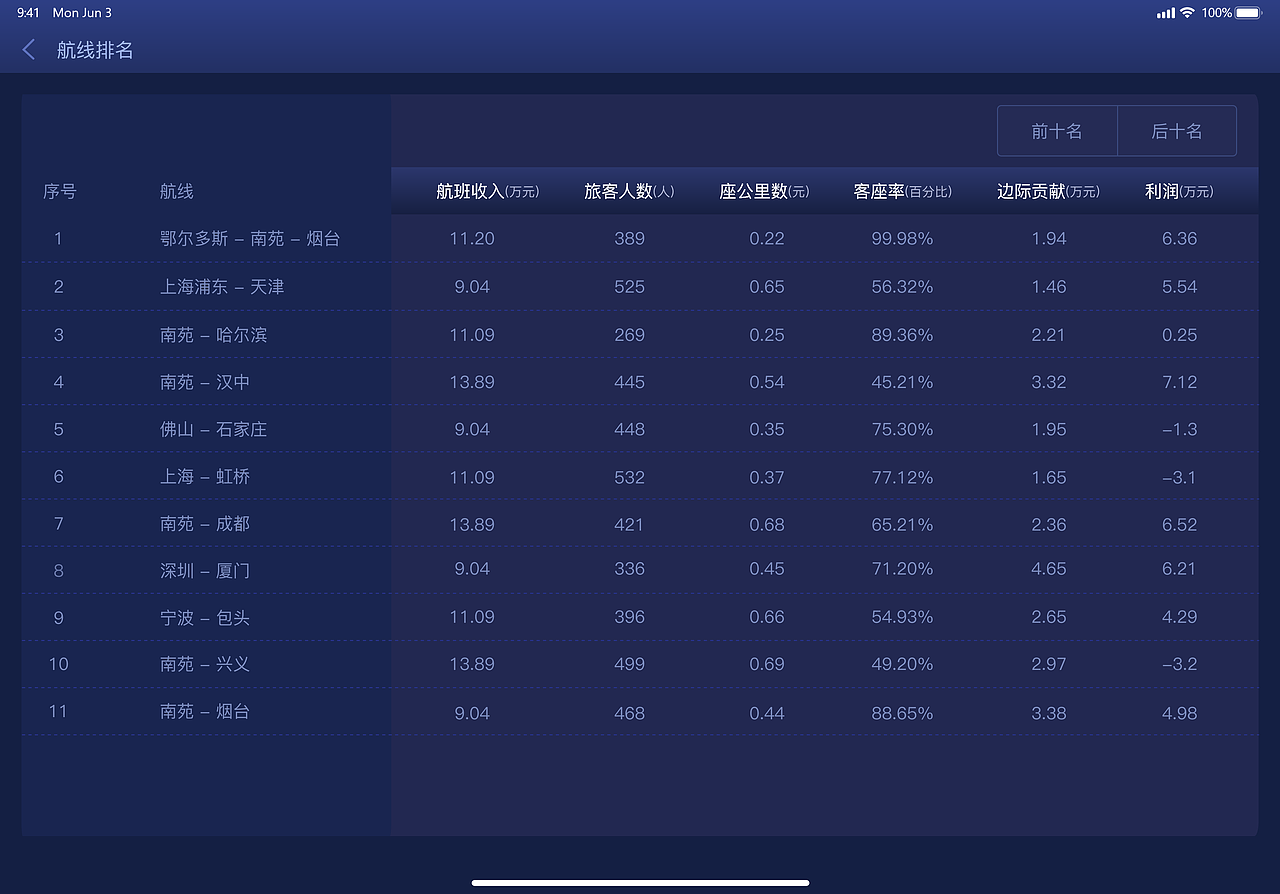Select route 佛山 – 石家庄

213,429
